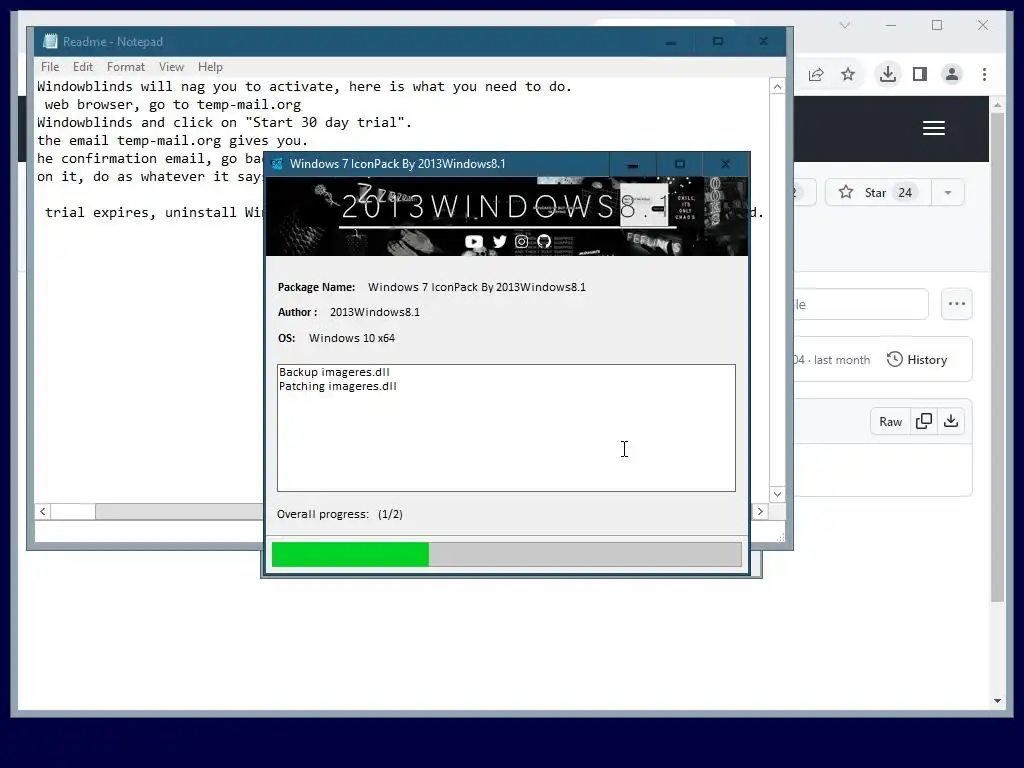Screen dimensions: 1024x768
Task: Star the GitHub repository
Action: coord(880,193)
